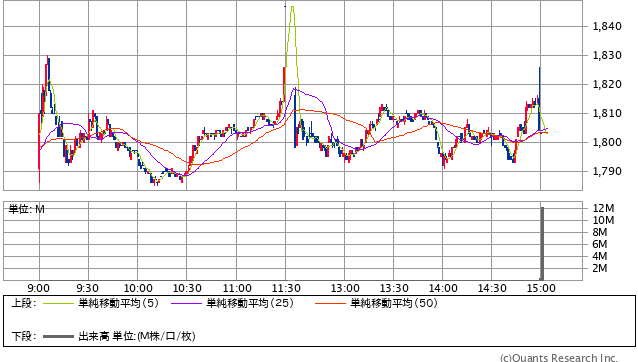Click the 1,840 price axis label

[607, 26]
